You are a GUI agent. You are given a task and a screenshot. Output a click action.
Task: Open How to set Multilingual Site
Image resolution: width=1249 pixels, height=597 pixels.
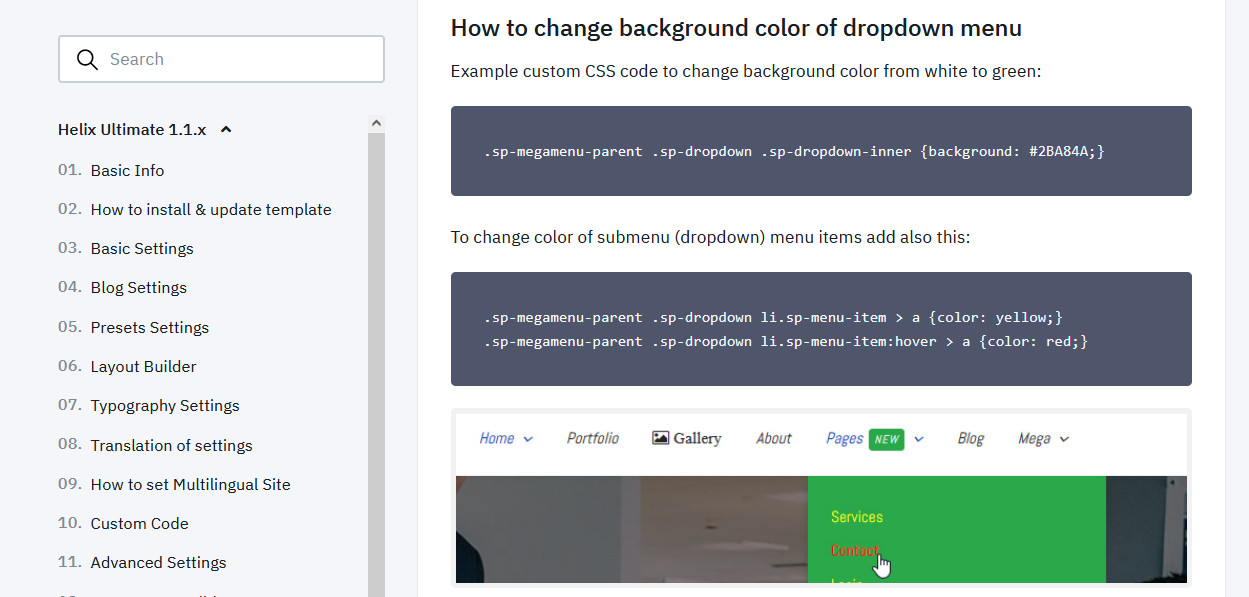(190, 485)
